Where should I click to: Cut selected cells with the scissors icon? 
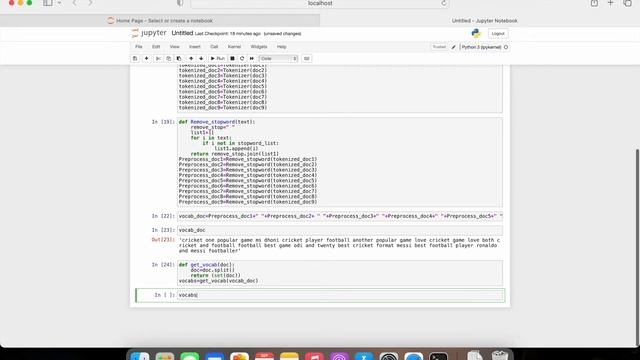158,58
